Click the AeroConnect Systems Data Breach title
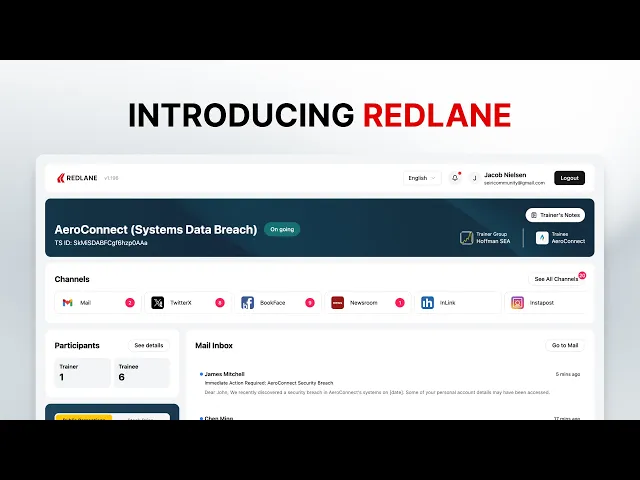Screen dimensions: 640x480 pos(156,230)
